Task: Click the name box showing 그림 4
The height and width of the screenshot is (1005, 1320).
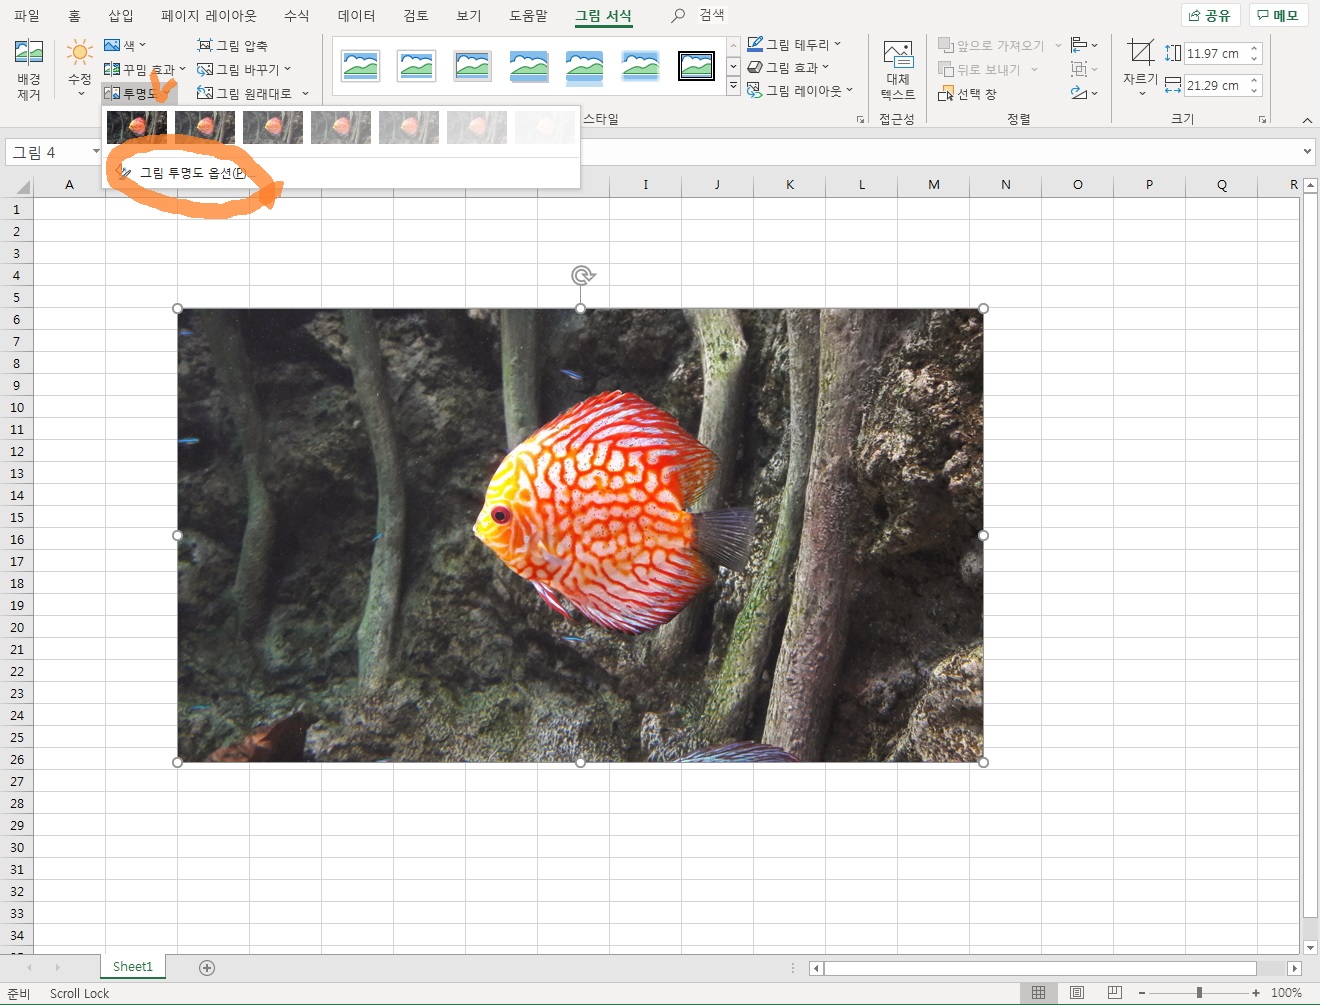Action: pyautogui.click(x=50, y=152)
